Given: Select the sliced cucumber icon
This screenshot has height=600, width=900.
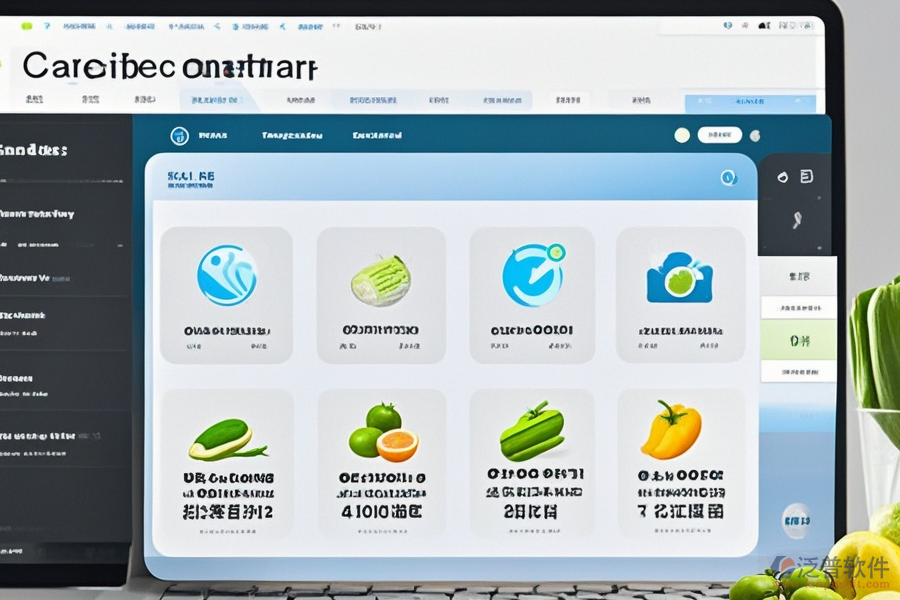Looking at the screenshot, I should pyautogui.click(x=226, y=438).
